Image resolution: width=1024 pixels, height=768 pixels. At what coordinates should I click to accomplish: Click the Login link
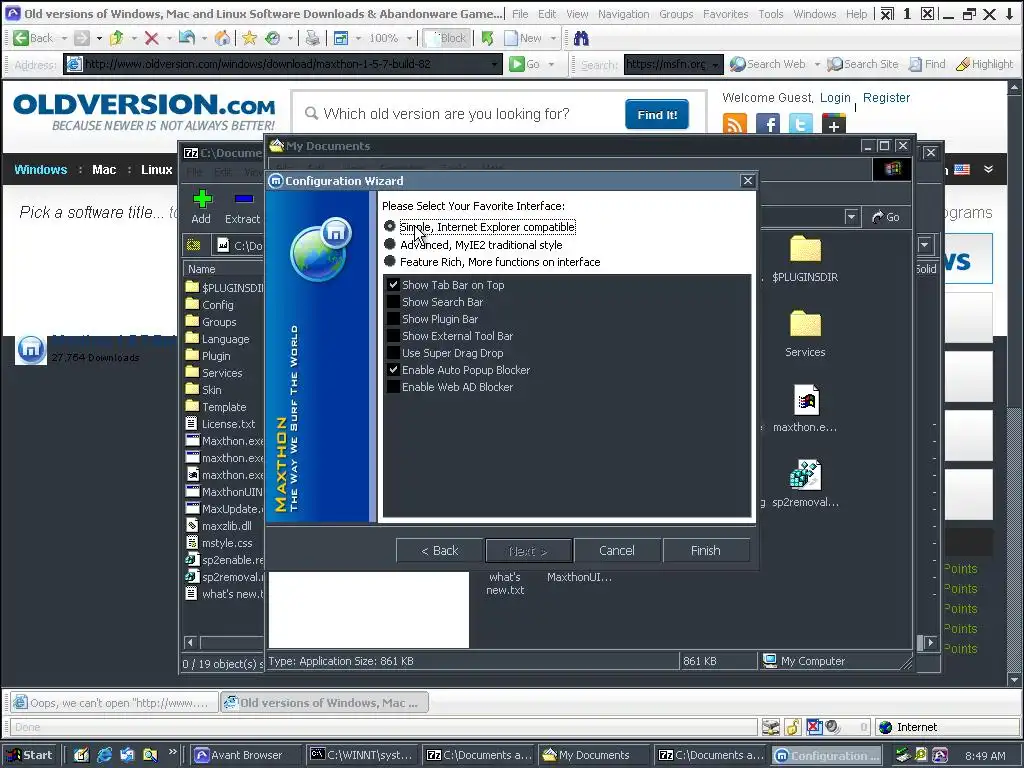pos(835,97)
